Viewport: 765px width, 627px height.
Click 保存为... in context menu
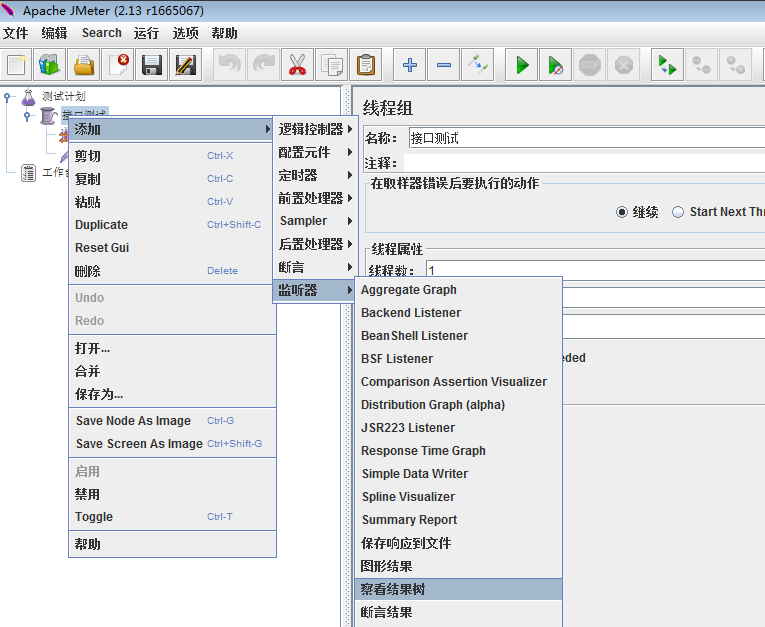[172, 394]
